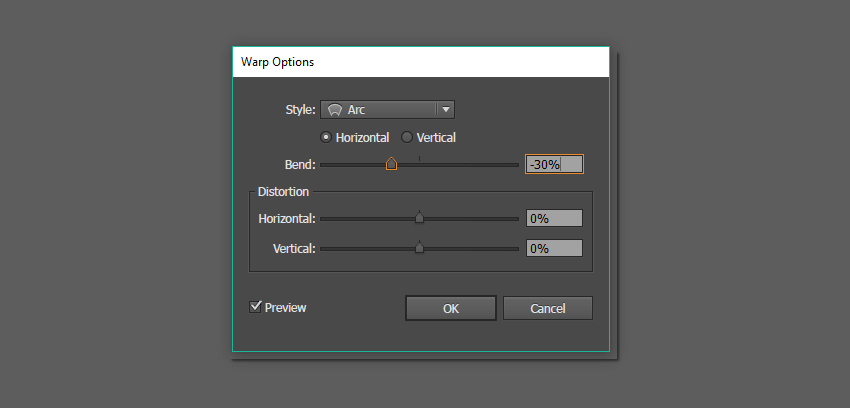The image size is (850, 408).
Task: Click the Distortion Horizontal 0% input field
Action: pos(554,218)
